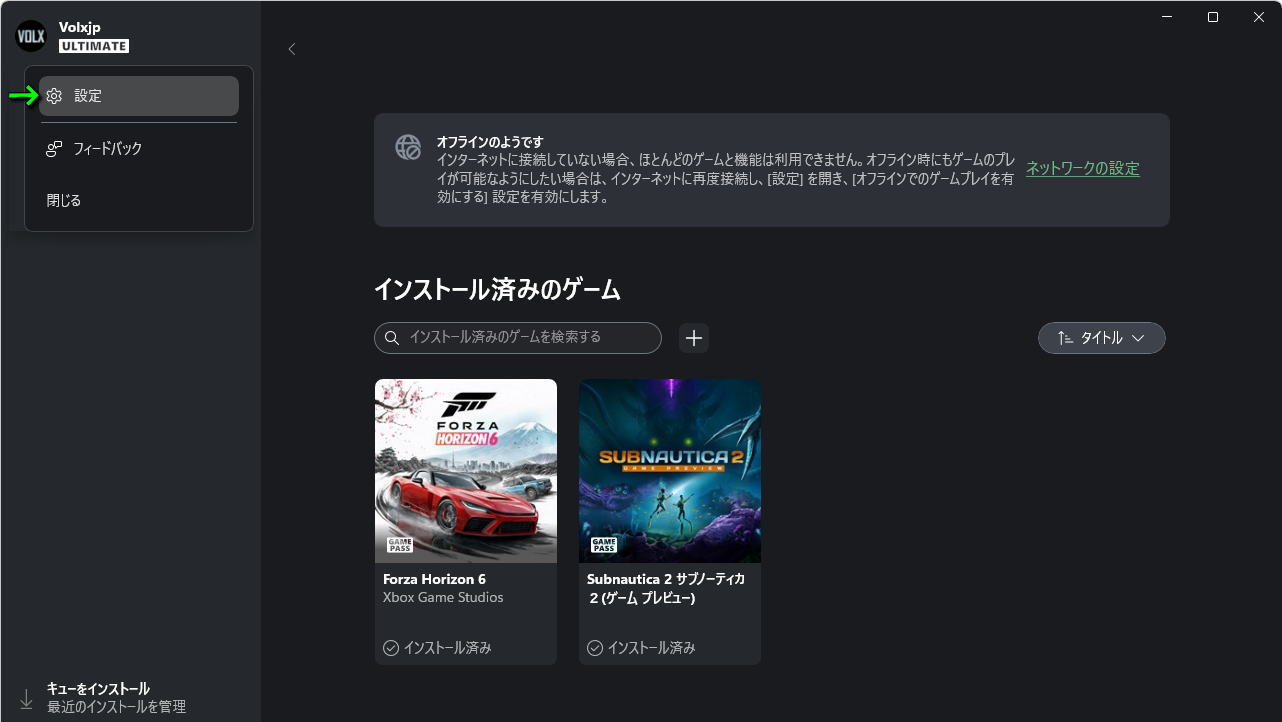Open ネットワークの設定 link
The height and width of the screenshot is (722, 1282).
click(x=1083, y=169)
